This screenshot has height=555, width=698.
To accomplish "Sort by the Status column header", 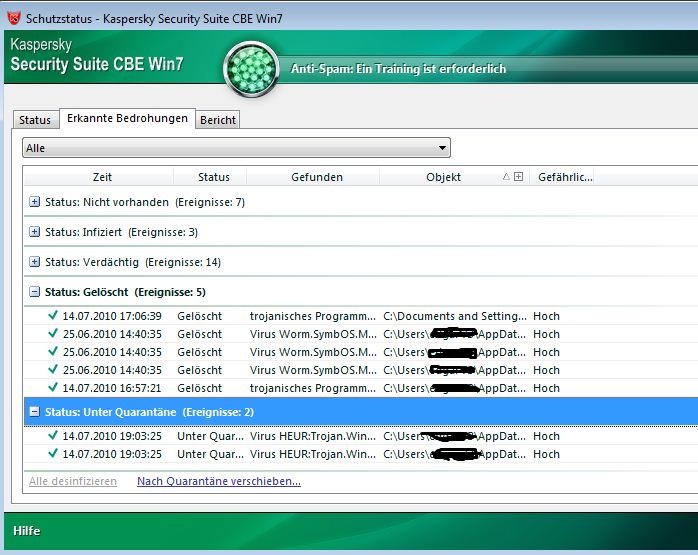I will coord(214,177).
